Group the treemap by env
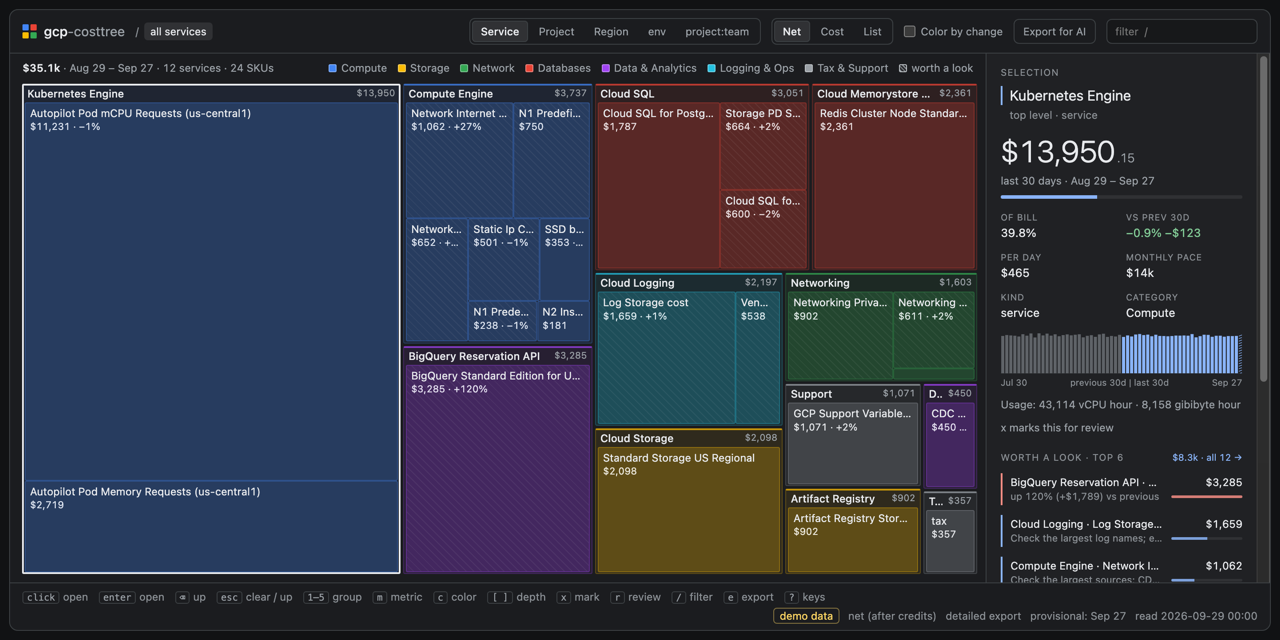Screen dimensions: 1280x640 (657, 32)
